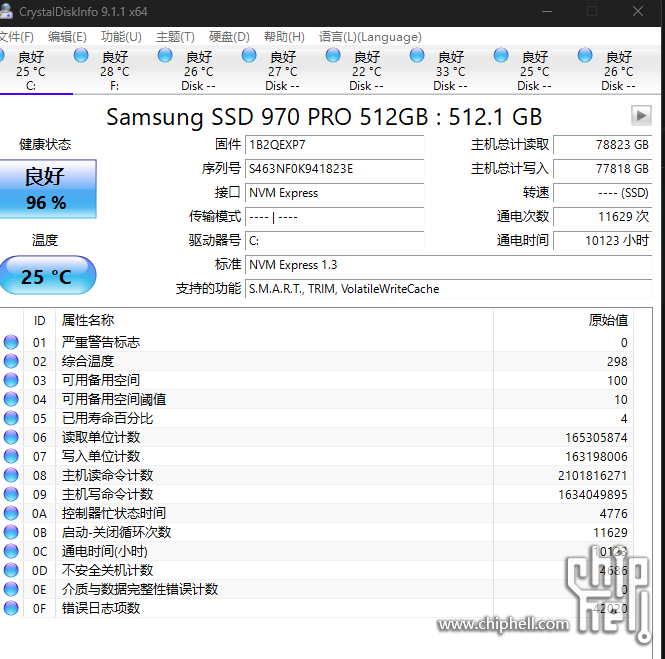Click the status icon for row 01 严重警告标志
Screen dimensions: 665x659
tap(11, 342)
